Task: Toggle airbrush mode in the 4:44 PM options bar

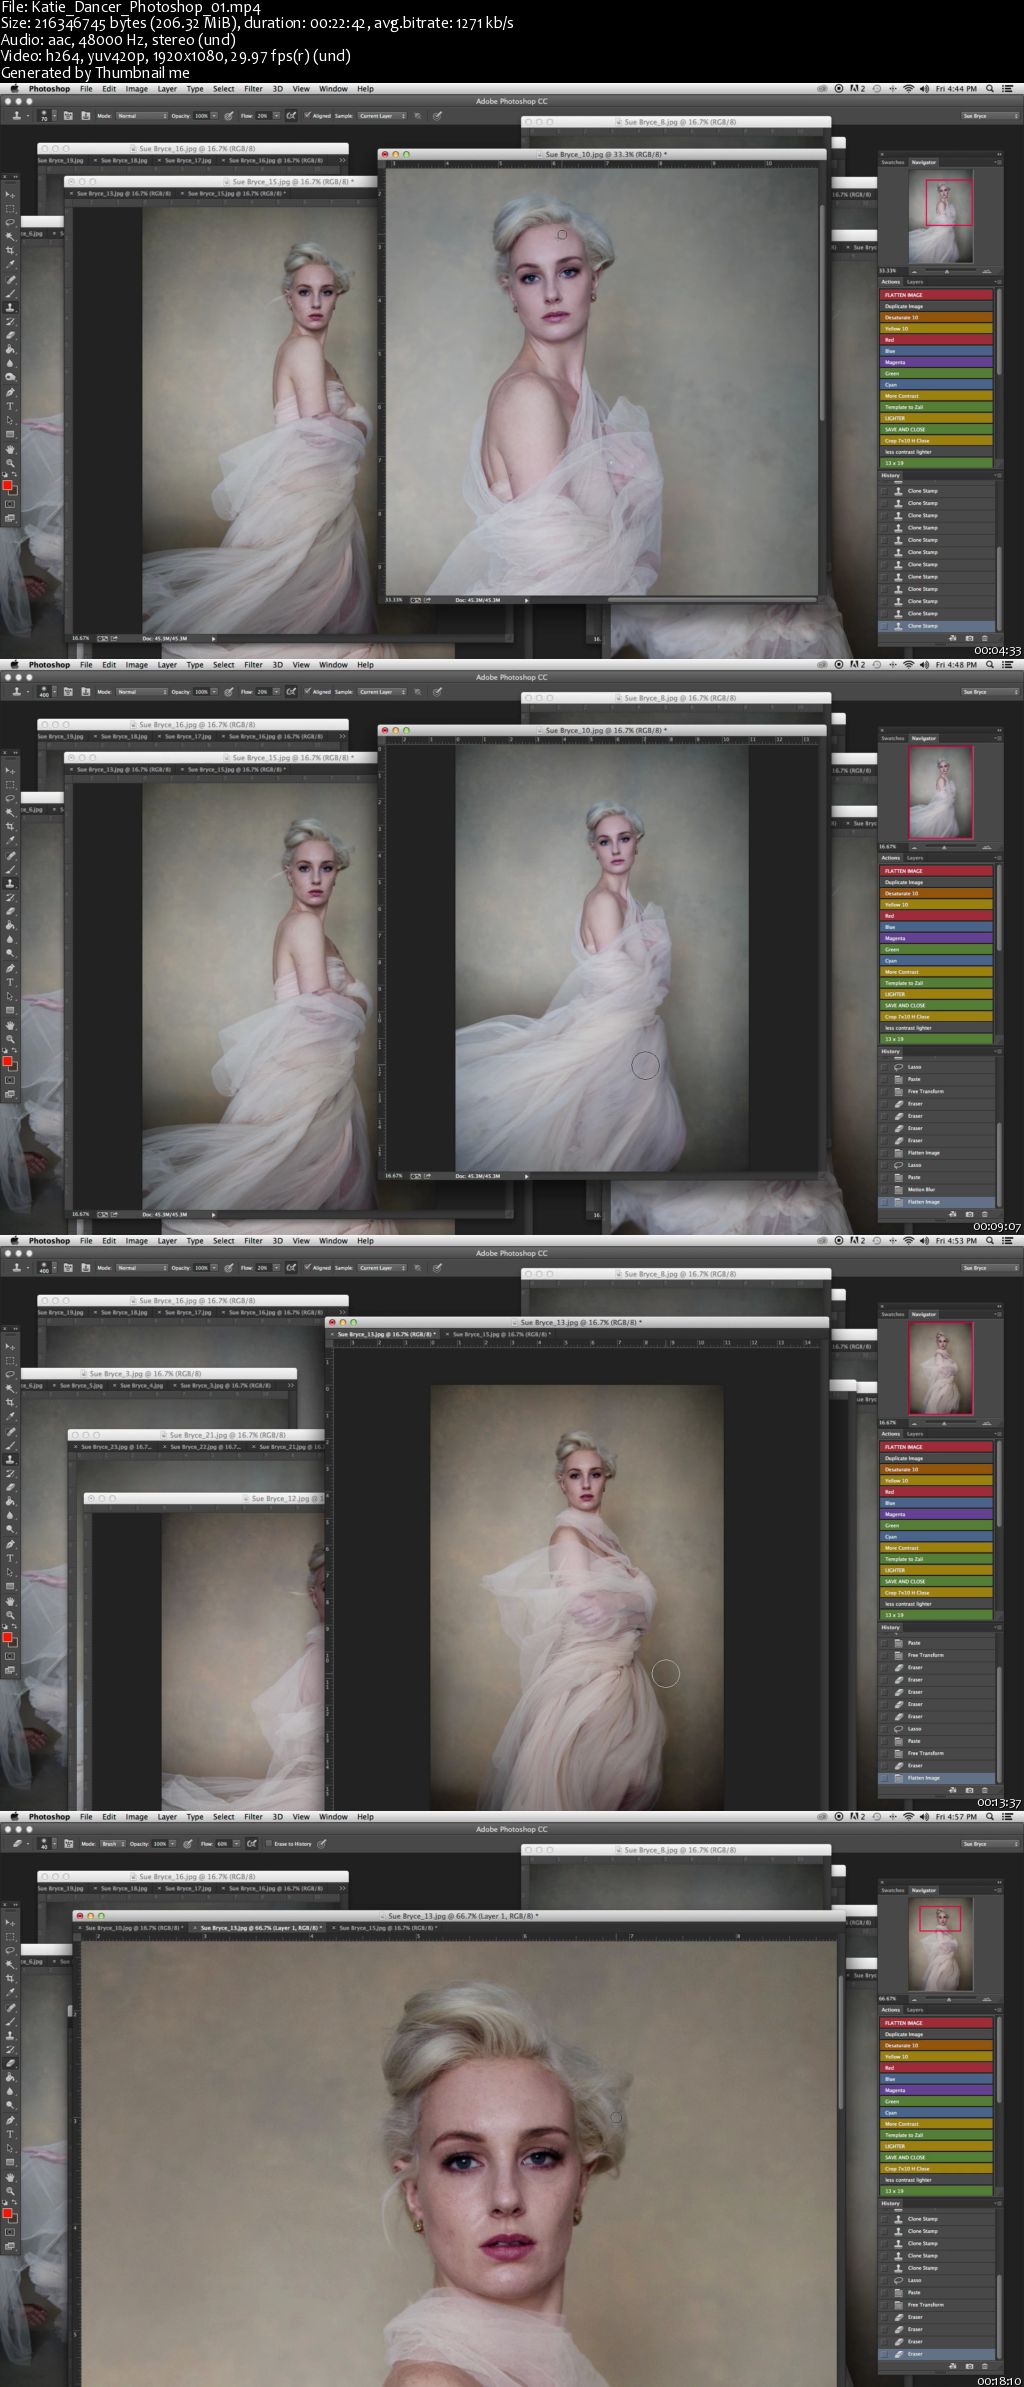Action: (291, 115)
